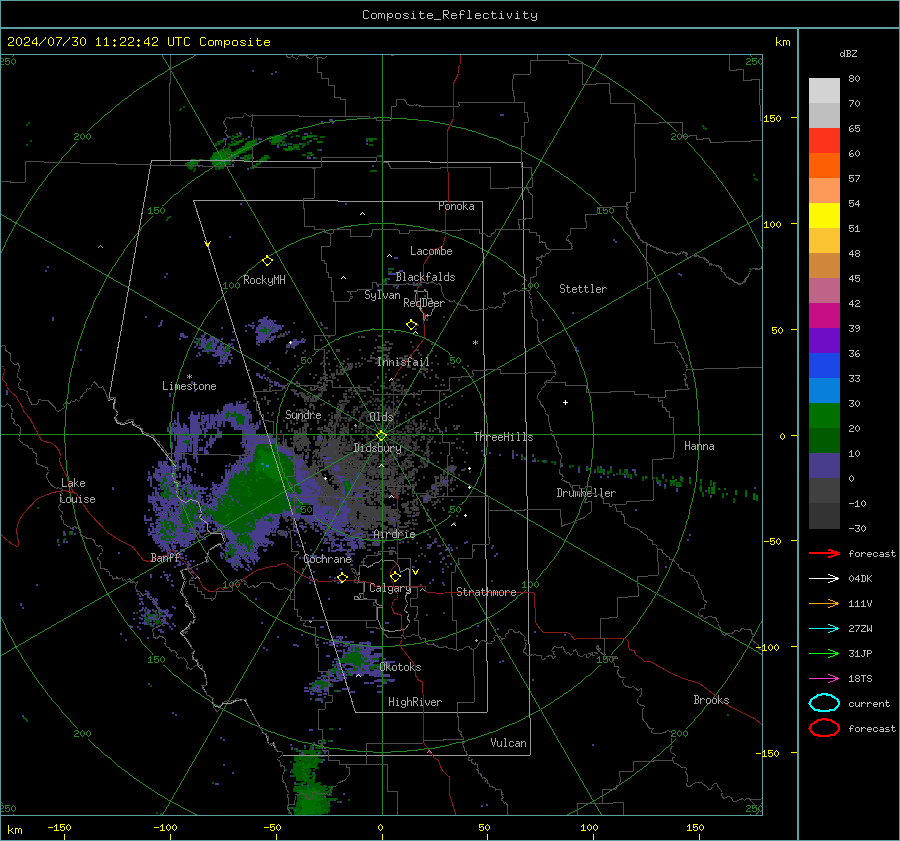Click the magenta 18TS arrow icon

click(824, 679)
